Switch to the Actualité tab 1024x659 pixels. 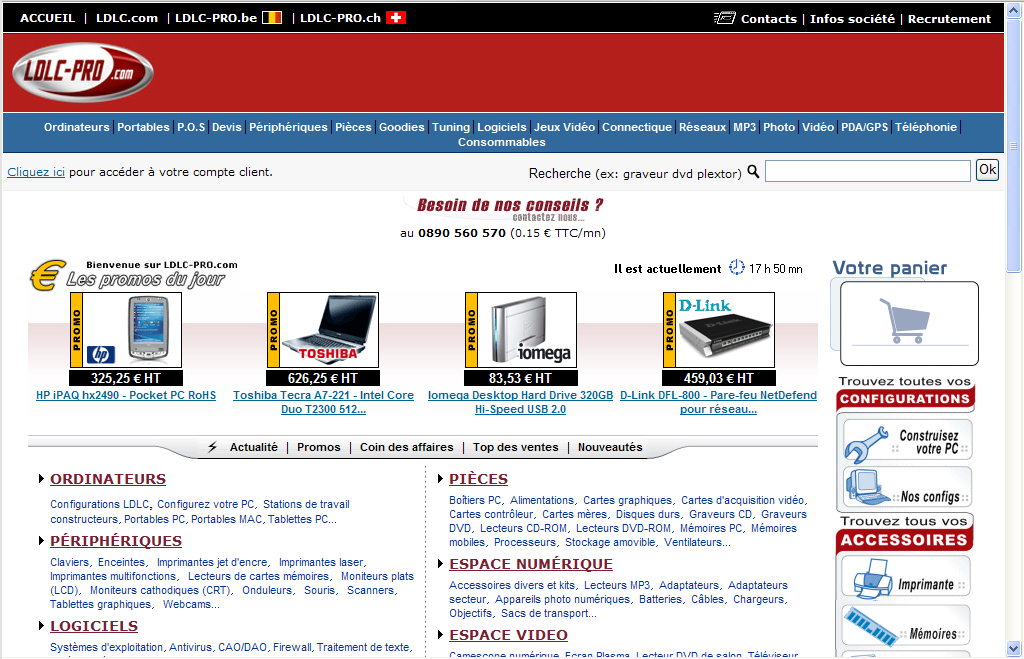tap(253, 447)
